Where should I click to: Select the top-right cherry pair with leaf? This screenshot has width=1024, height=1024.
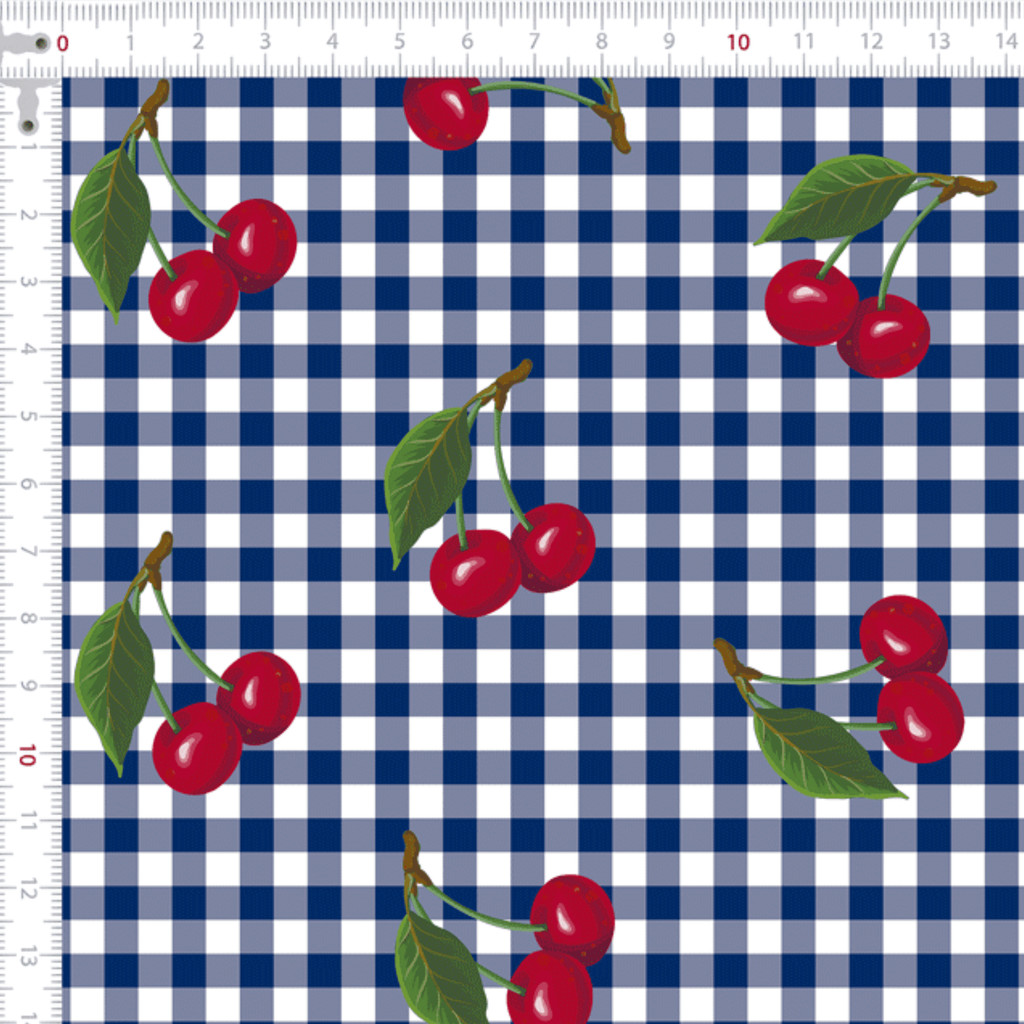click(874, 266)
